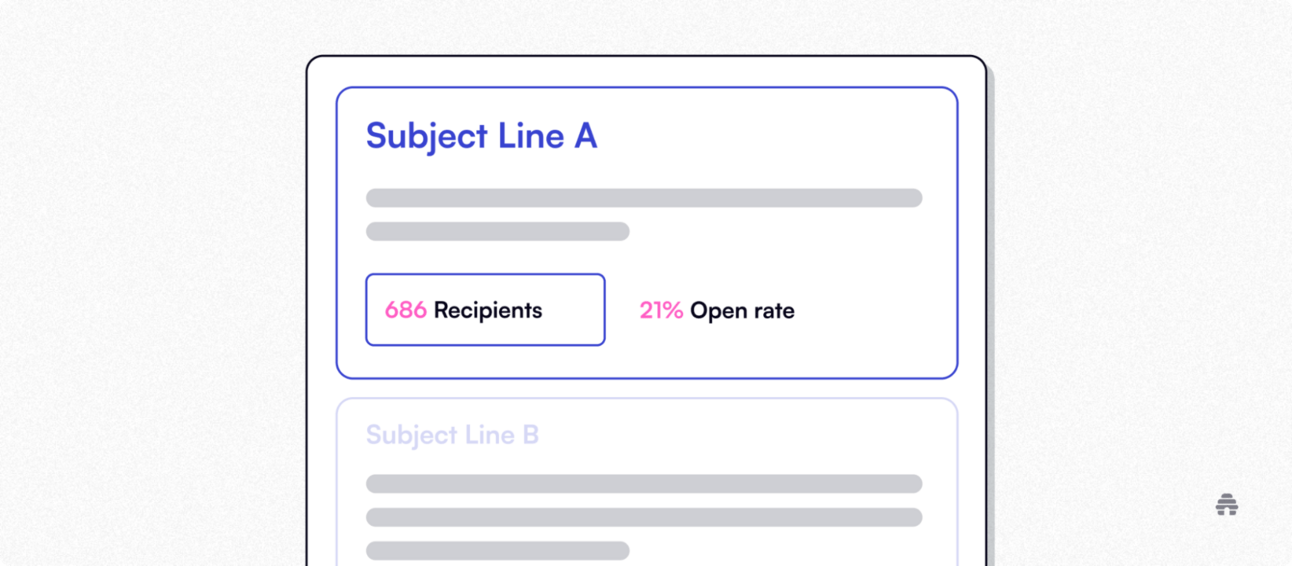Click the white panel margin above Subject Line A card
The image size is (1292, 566).
click(x=646, y=72)
